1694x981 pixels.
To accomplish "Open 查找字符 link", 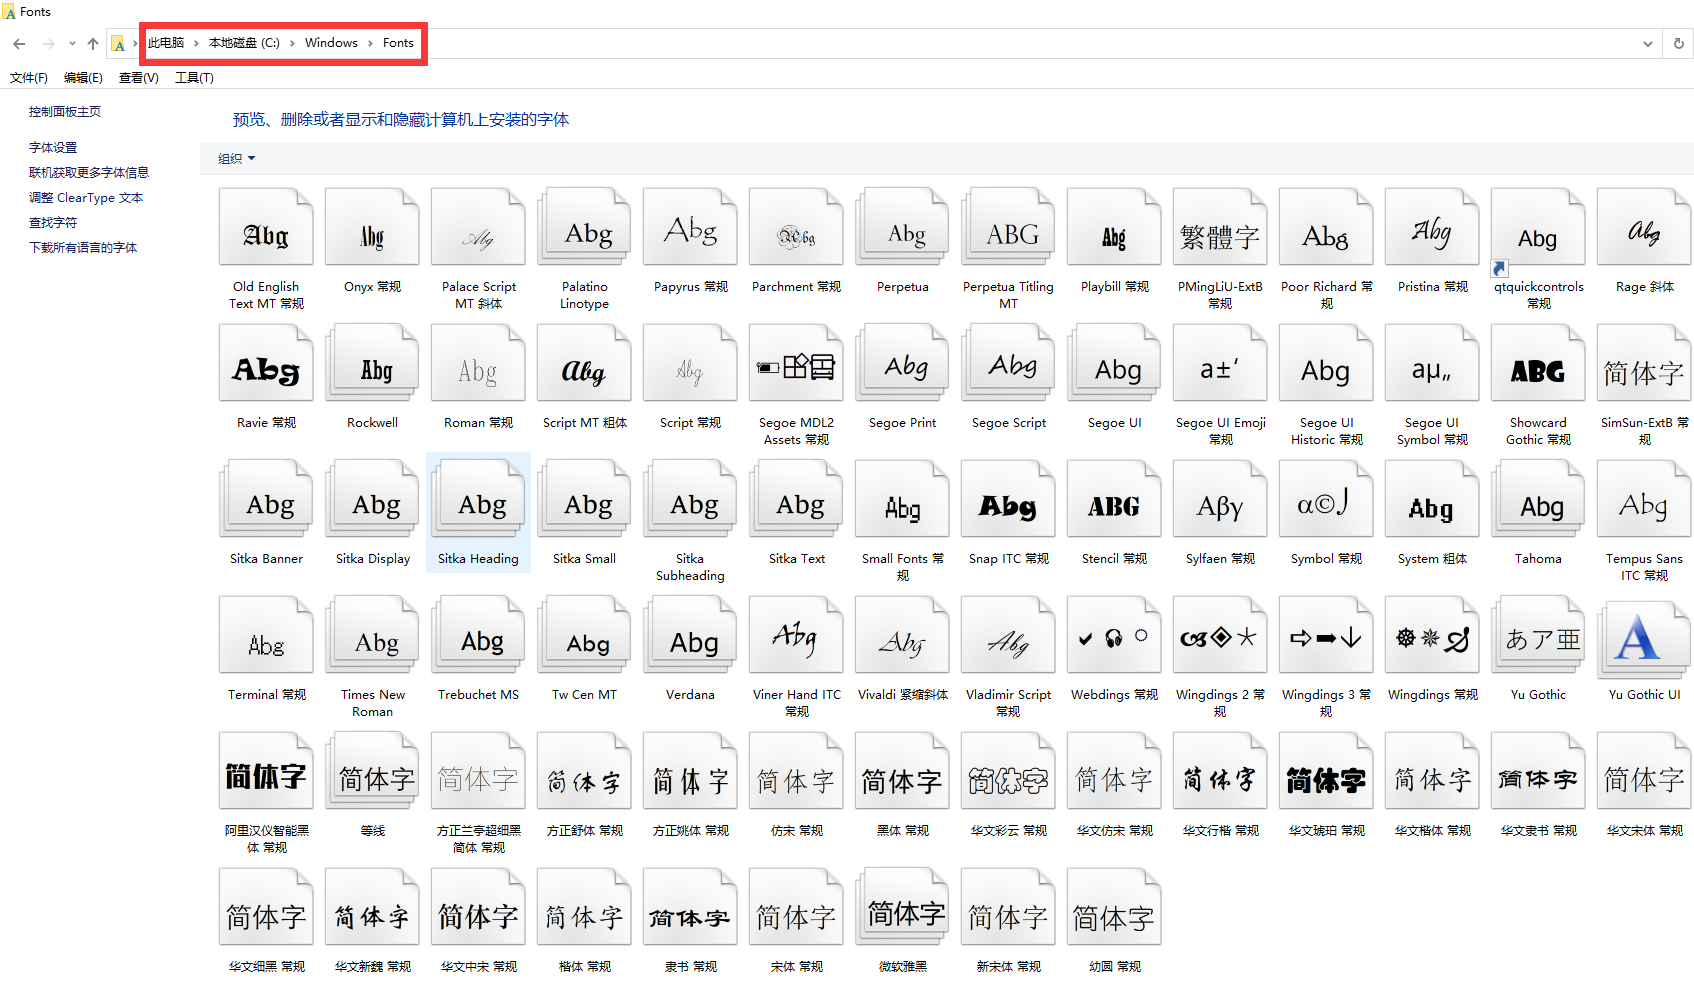I will (x=53, y=222).
